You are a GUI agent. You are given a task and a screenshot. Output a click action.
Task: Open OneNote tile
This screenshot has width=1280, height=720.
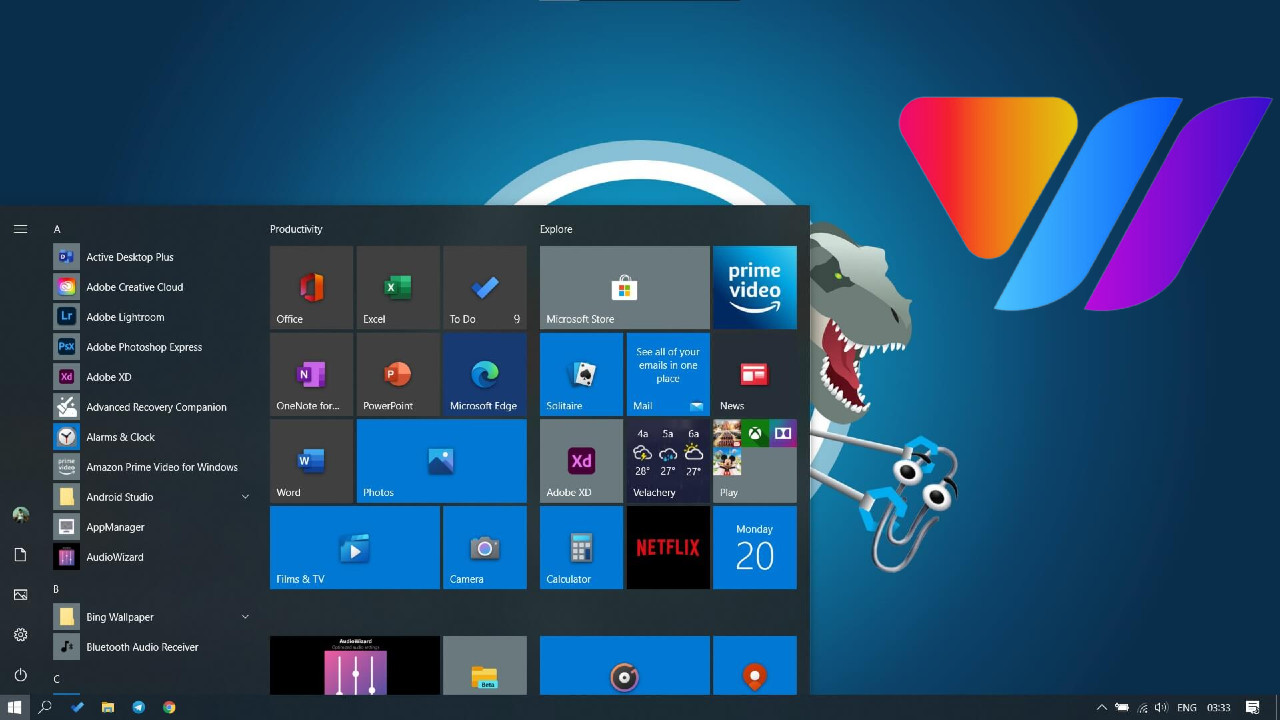click(x=311, y=374)
